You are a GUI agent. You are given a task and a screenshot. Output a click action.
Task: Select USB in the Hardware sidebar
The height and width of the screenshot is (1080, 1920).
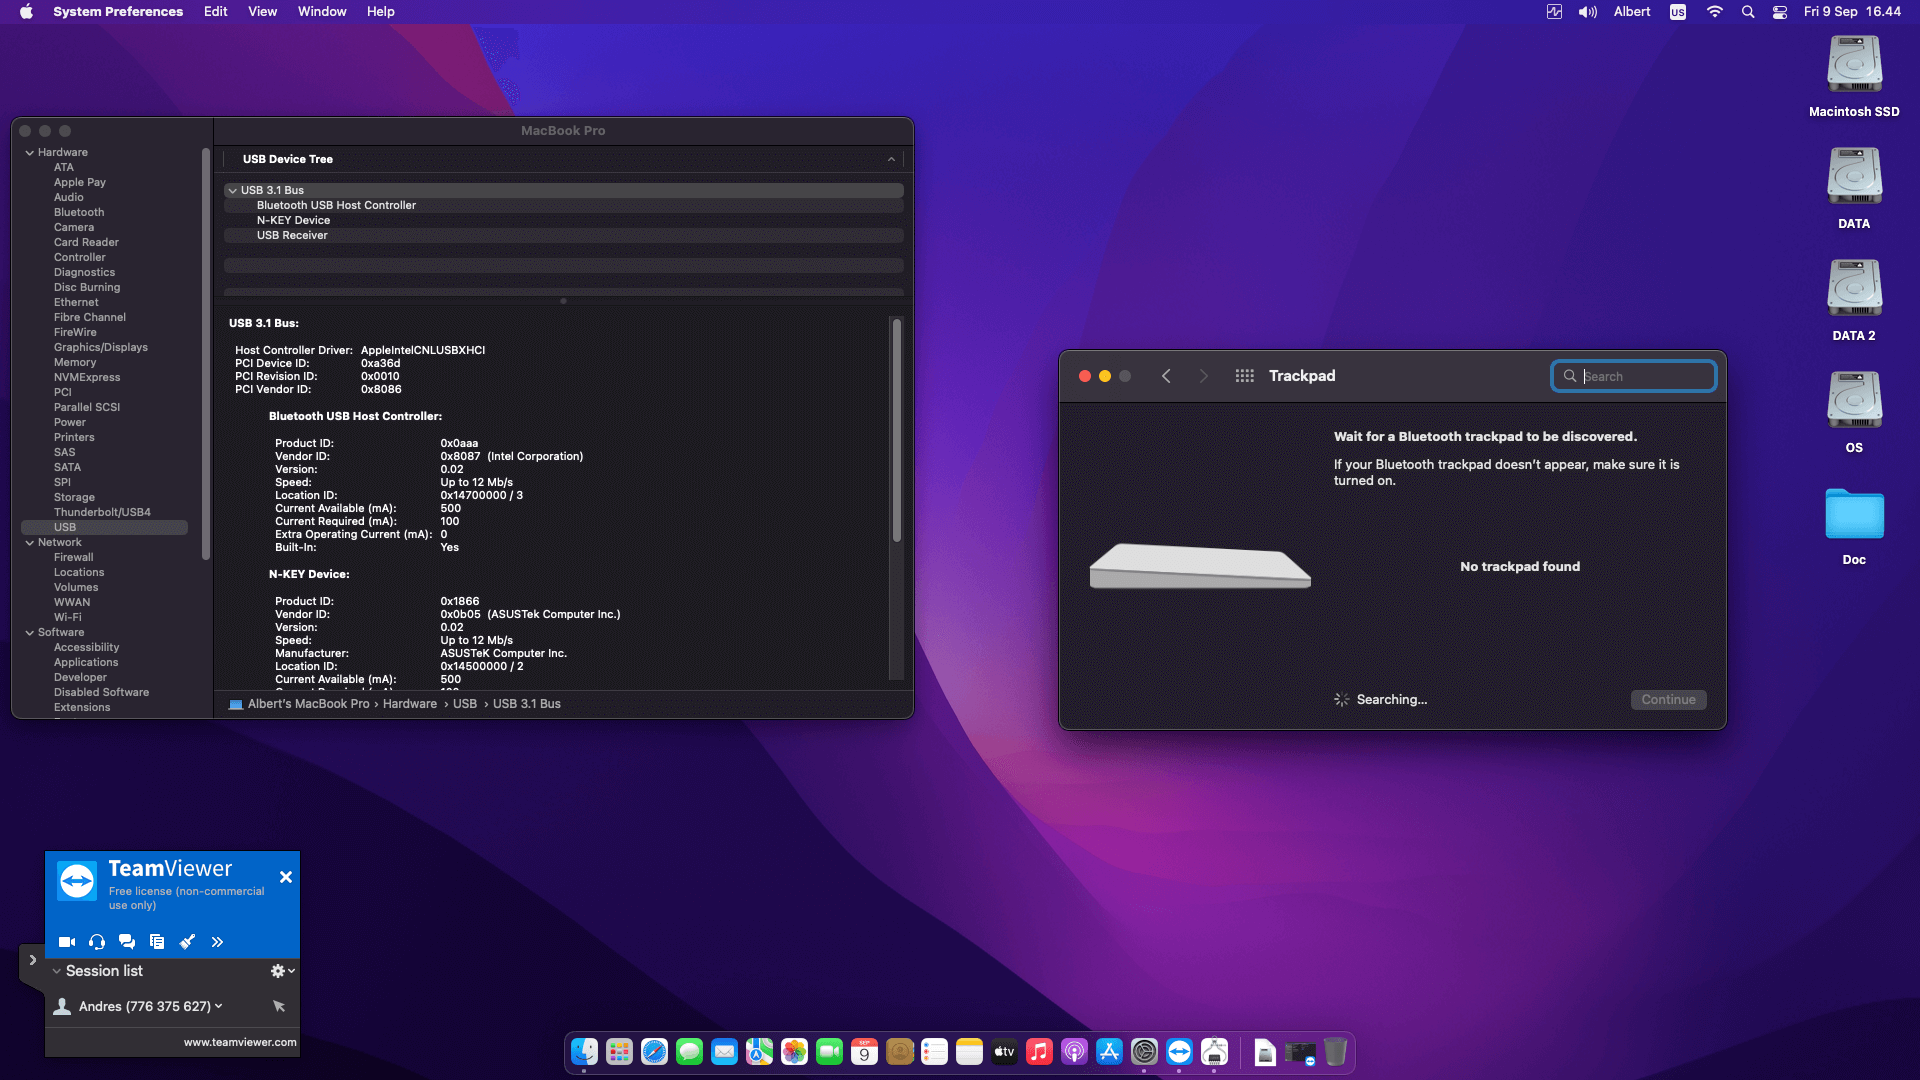pyautogui.click(x=65, y=527)
